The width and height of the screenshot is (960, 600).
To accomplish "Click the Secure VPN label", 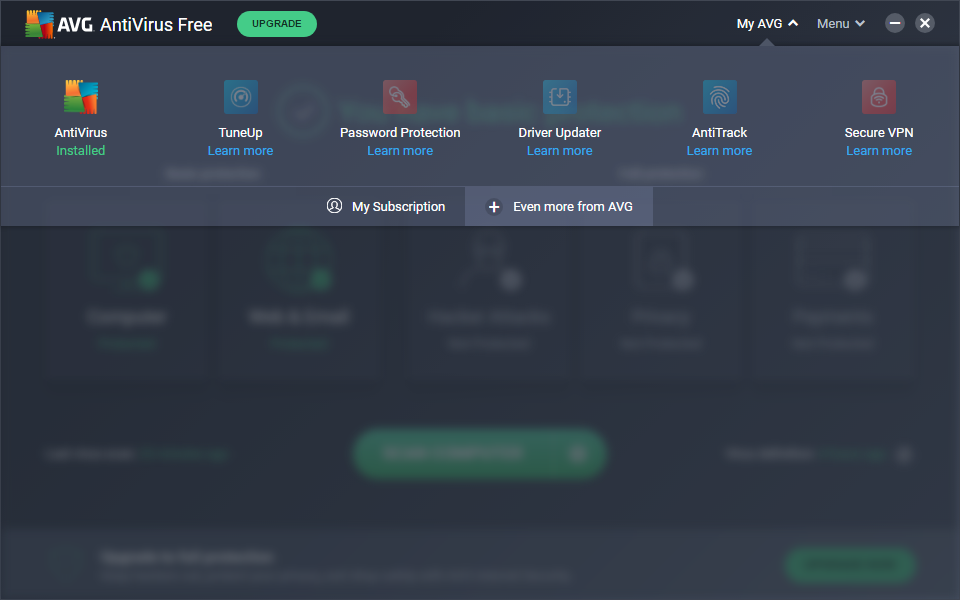I will tap(879, 133).
